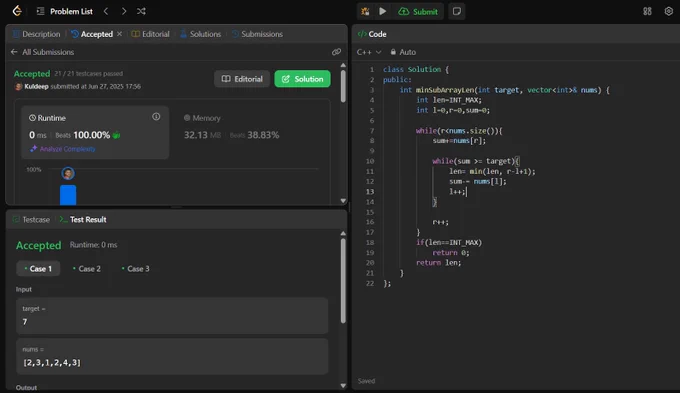The height and width of the screenshot is (393, 680).
Task: Go to the previous problem arrow
Action: (106, 11)
